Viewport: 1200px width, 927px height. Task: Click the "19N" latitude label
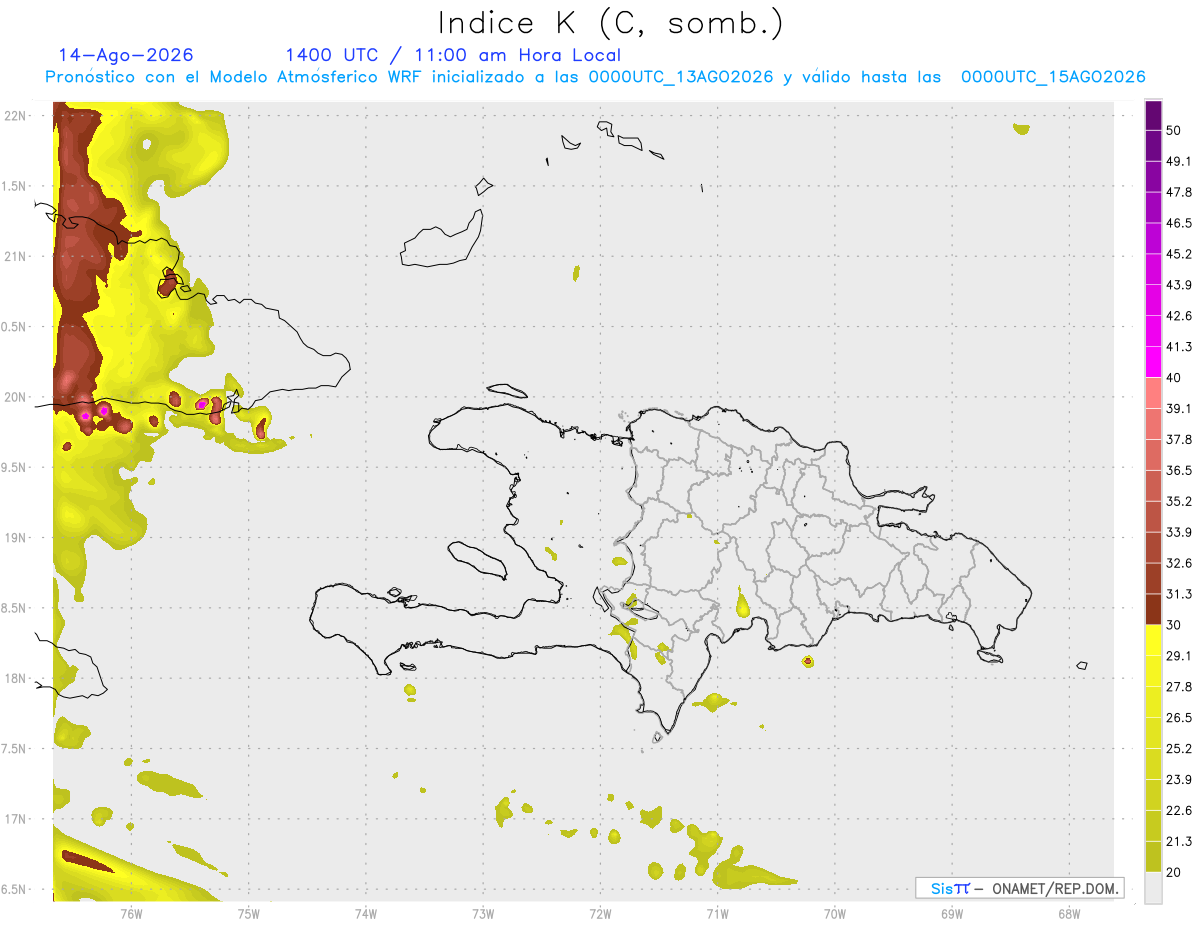click(16, 538)
